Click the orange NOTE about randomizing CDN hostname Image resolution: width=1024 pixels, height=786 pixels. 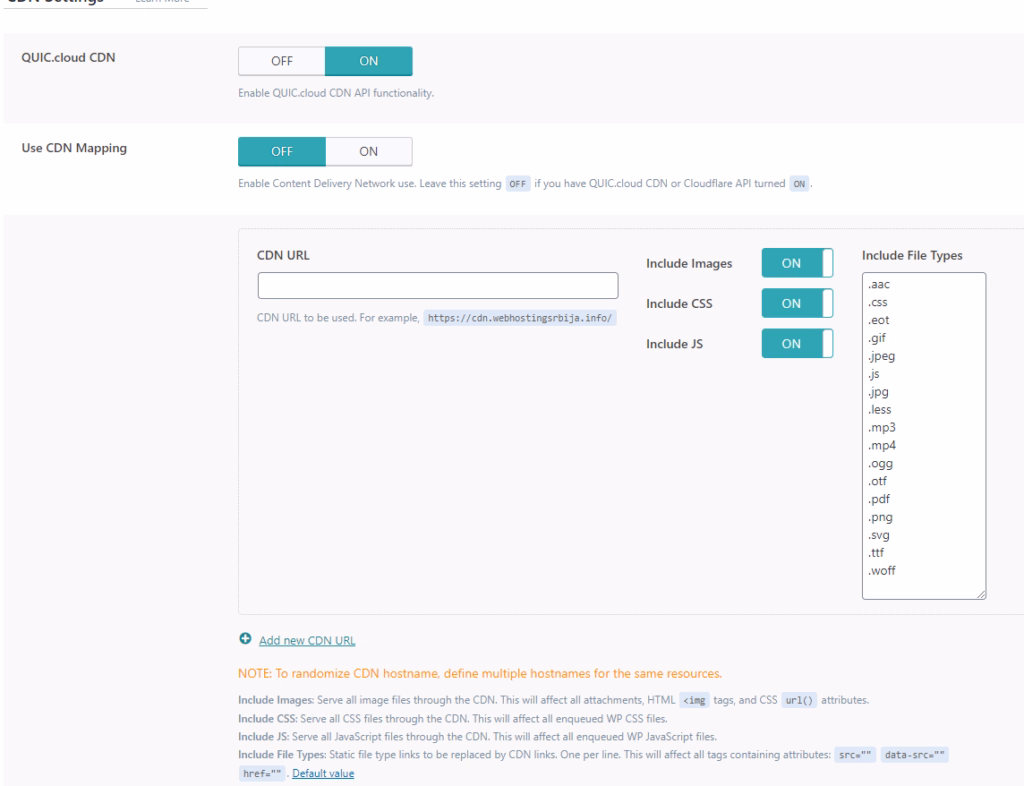click(480, 673)
